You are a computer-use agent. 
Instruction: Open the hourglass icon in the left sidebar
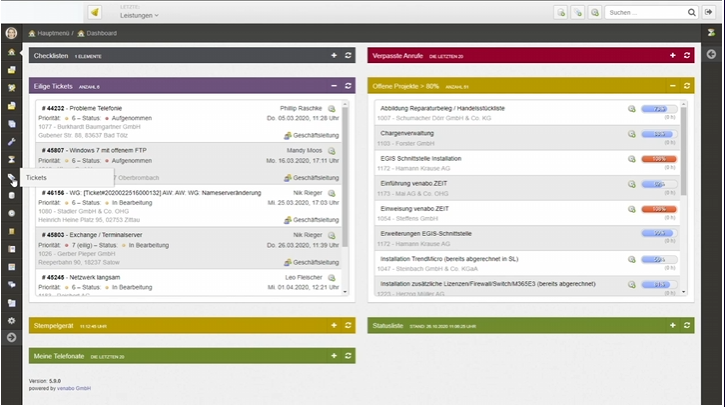coord(12,160)
